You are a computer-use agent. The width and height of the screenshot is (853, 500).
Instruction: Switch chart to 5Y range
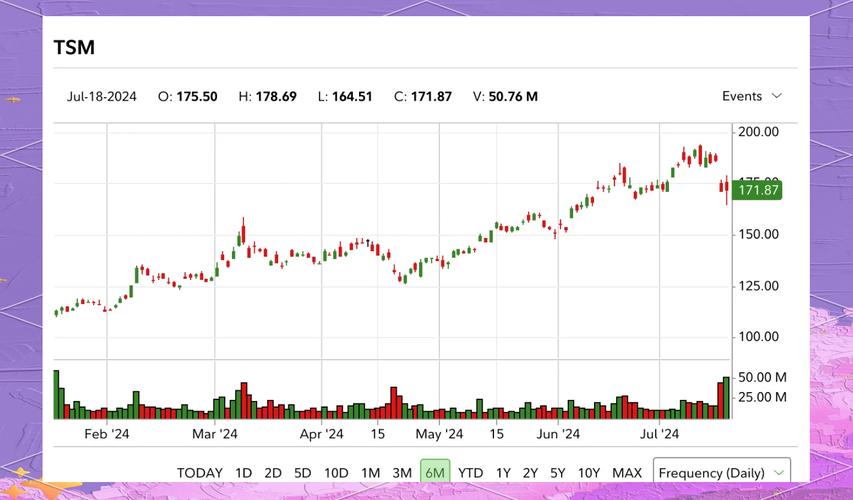click(x=558, y=473)
